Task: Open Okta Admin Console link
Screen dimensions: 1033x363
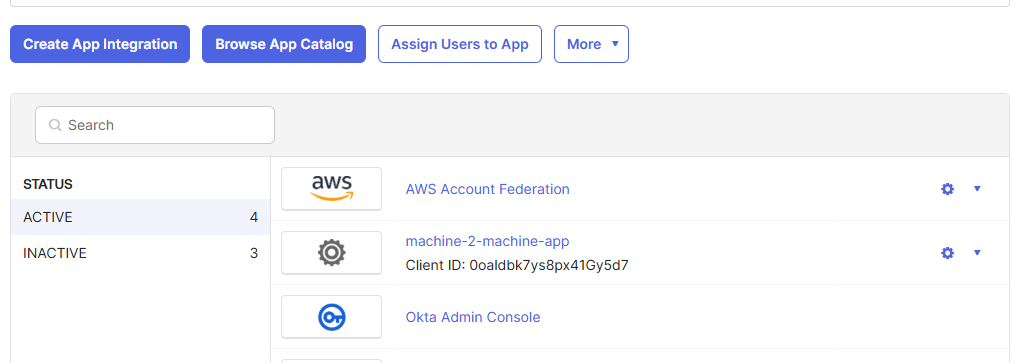Action: (x=473, y=317)
